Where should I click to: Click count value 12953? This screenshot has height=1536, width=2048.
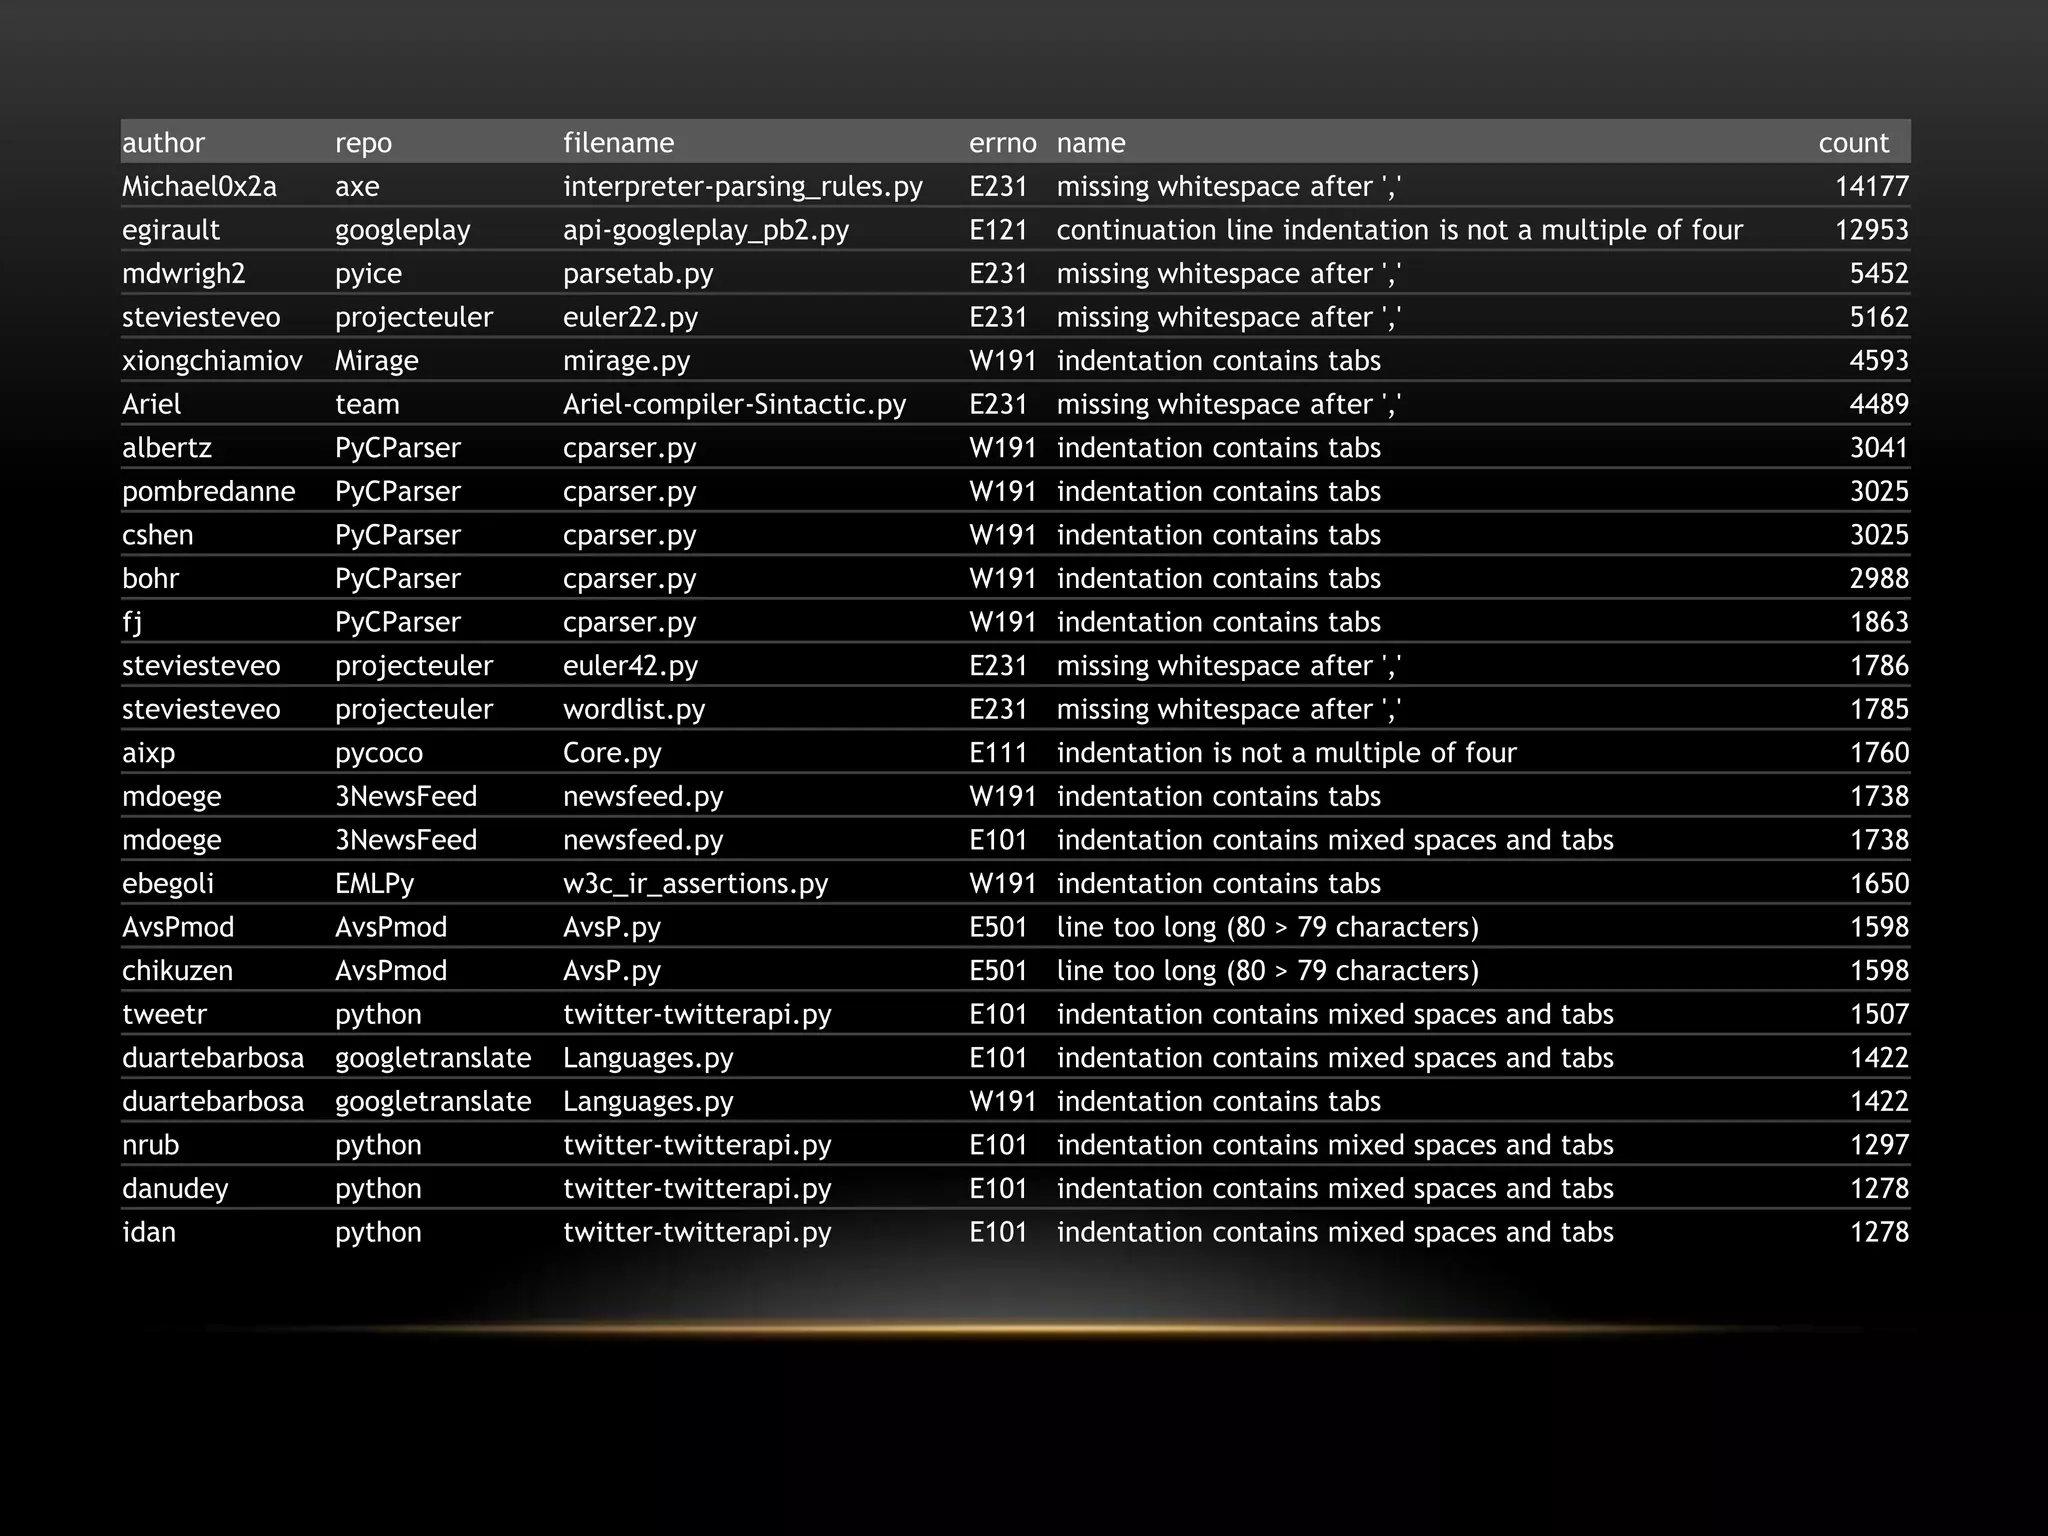click(x=1871, y=230)
